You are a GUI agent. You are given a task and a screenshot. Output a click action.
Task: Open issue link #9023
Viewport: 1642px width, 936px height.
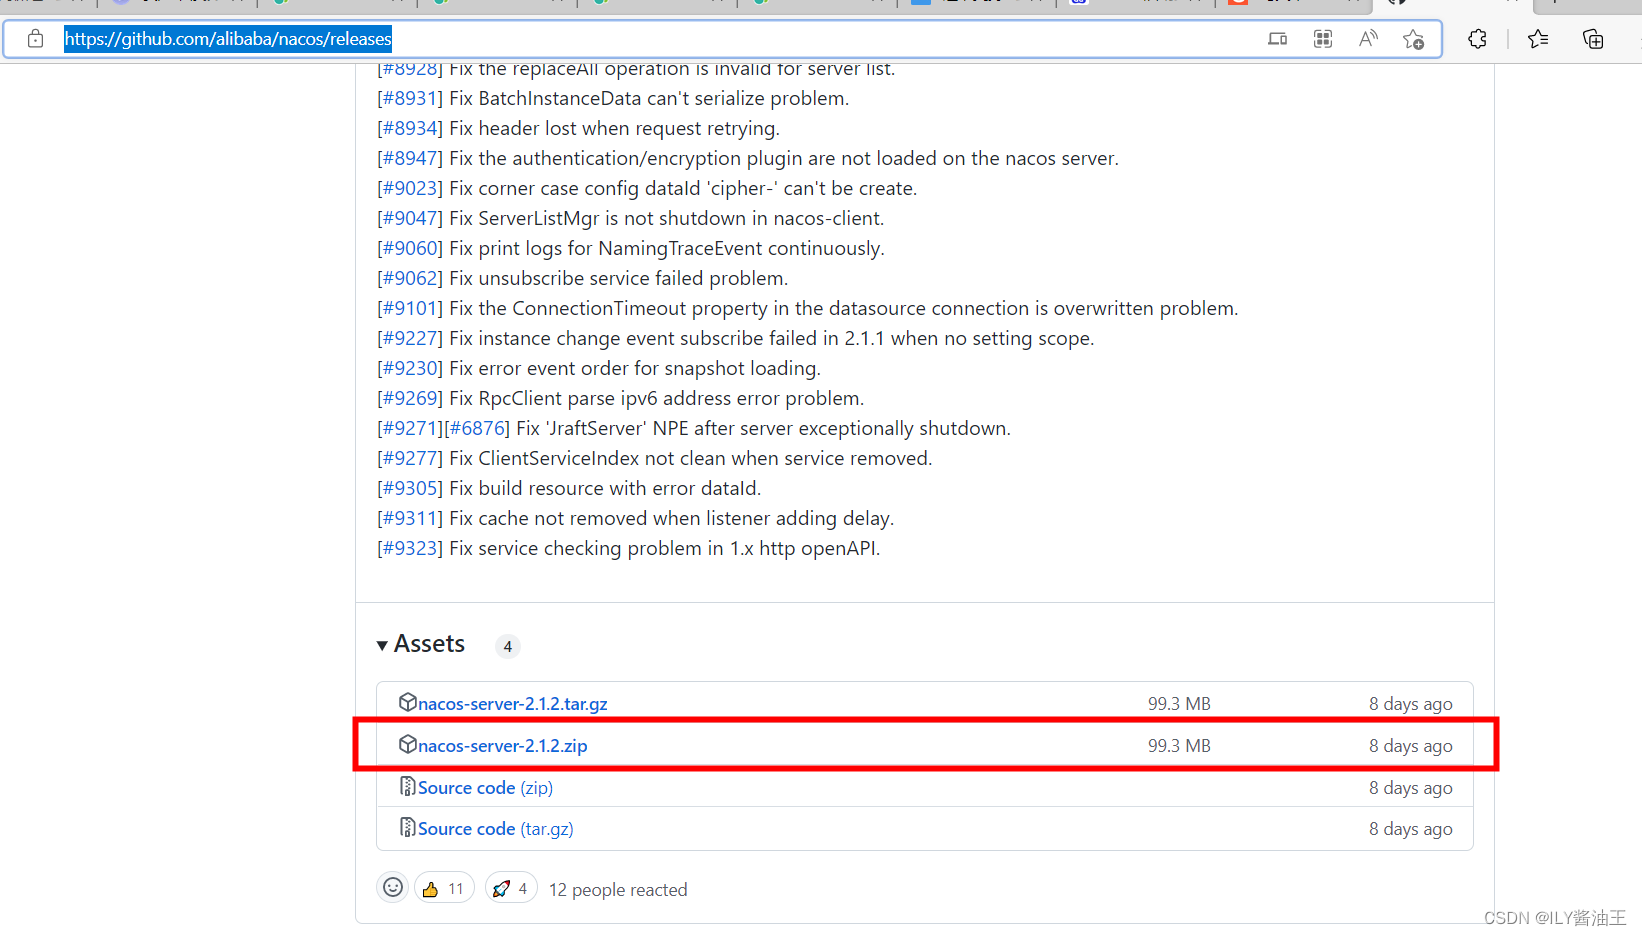[x=410, y=188]
